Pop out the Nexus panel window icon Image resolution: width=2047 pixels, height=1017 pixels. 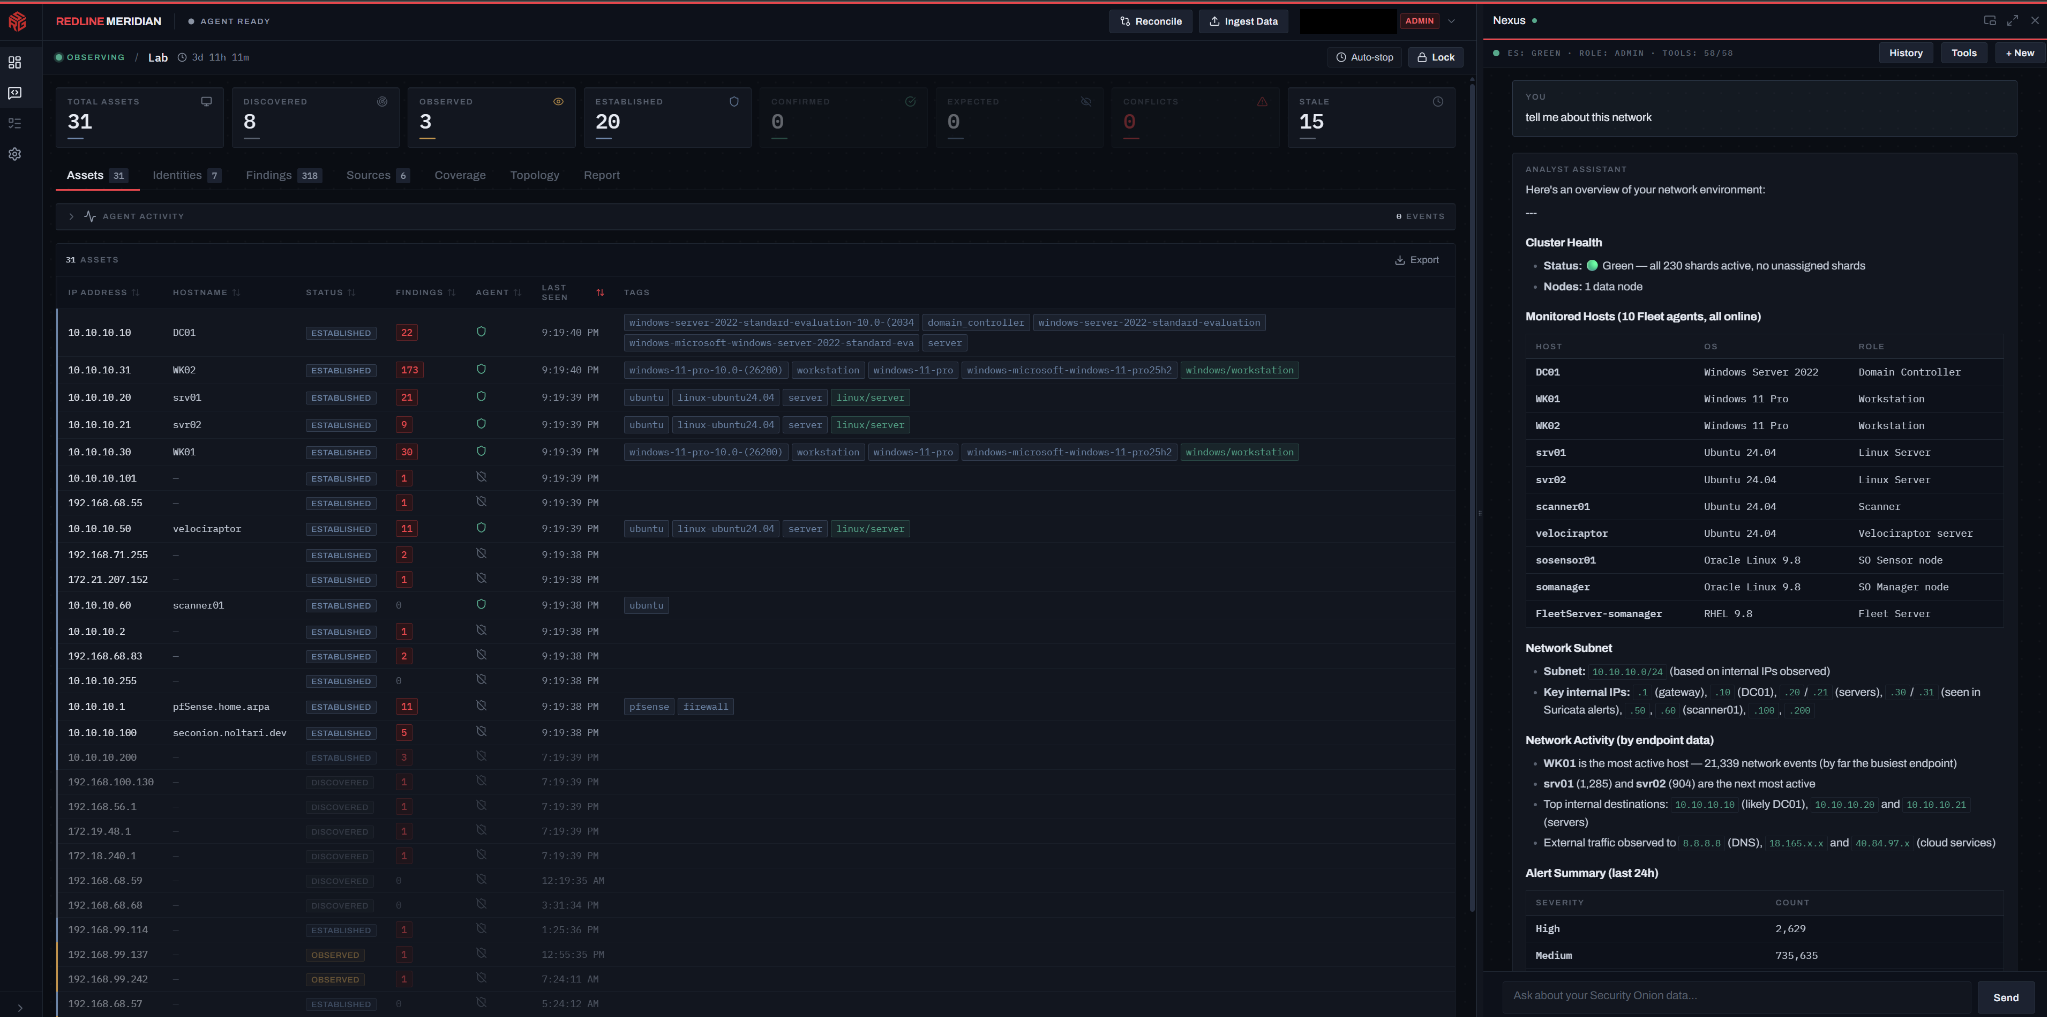(1990, 20)
